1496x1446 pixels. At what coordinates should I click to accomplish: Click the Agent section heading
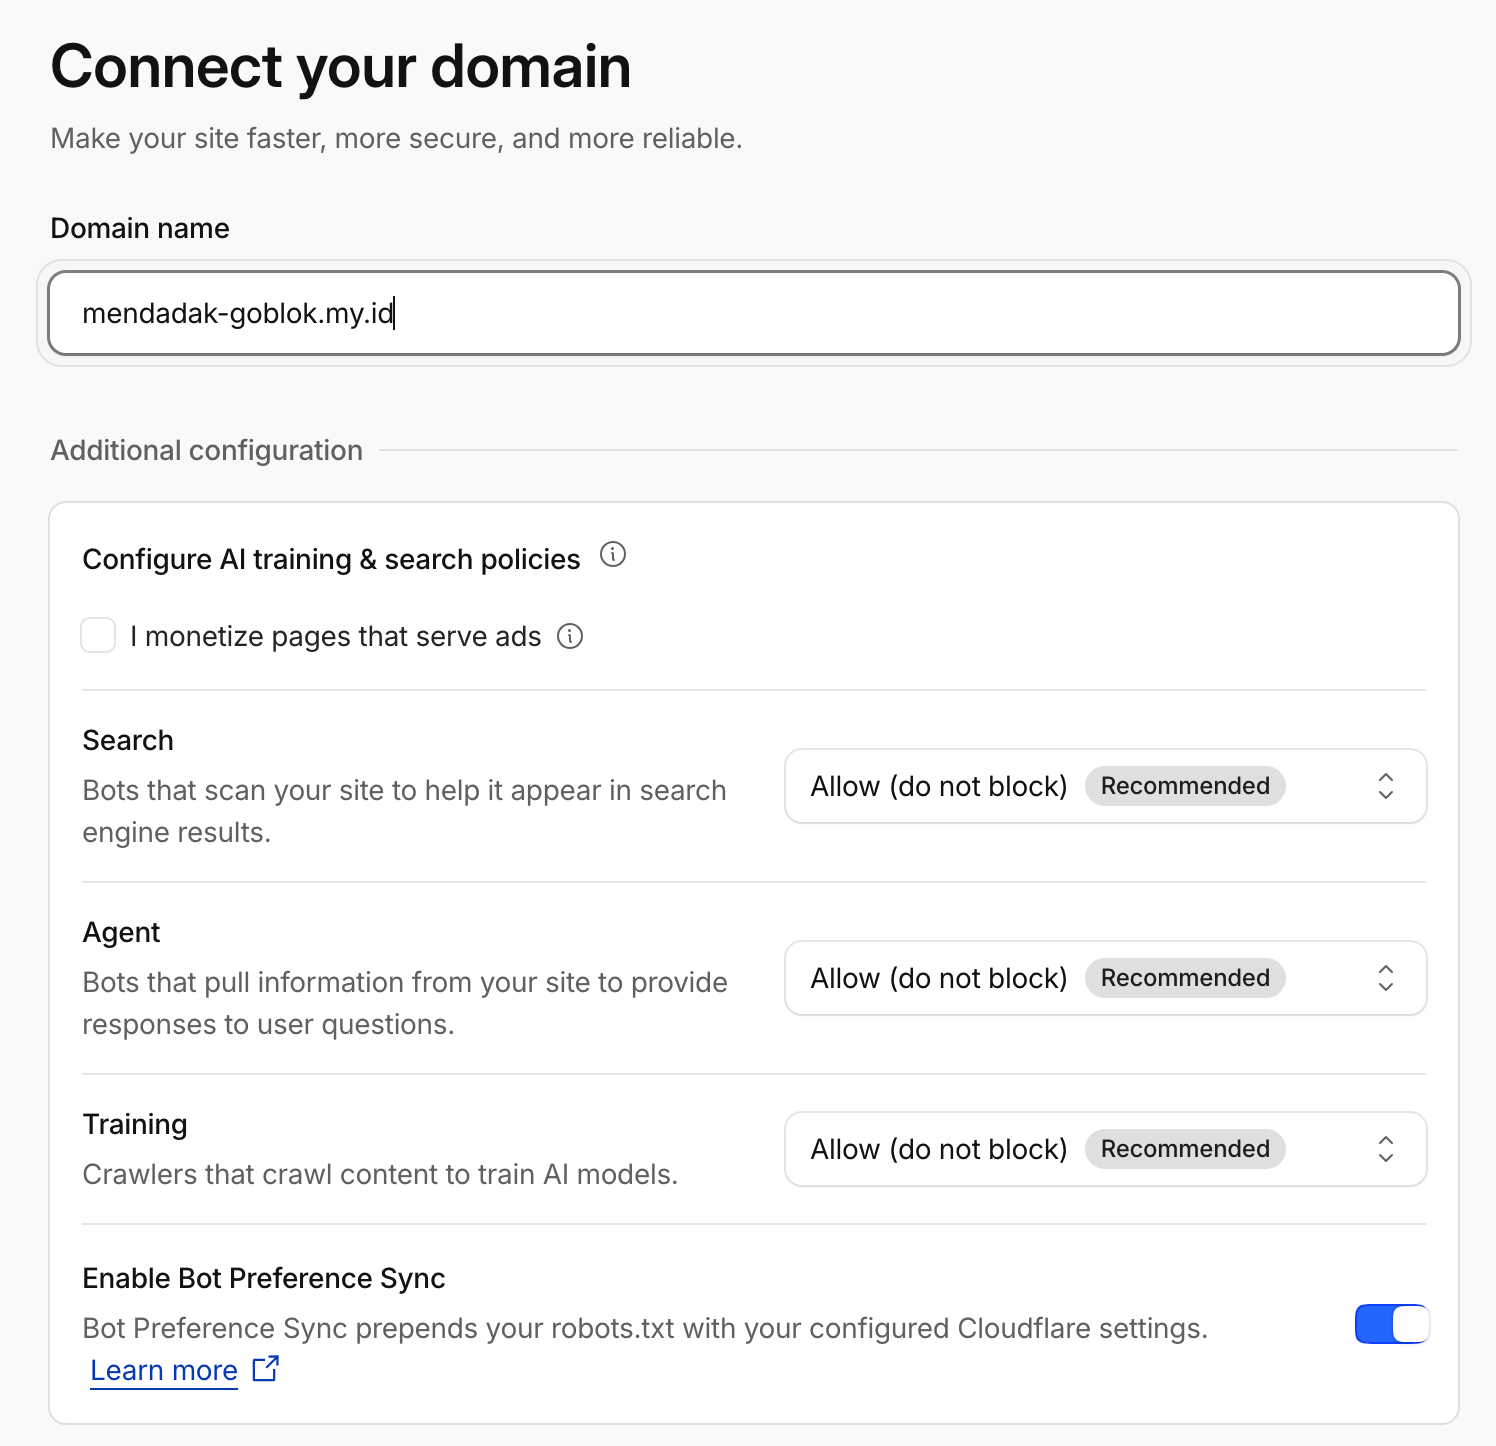pos(121,932)
